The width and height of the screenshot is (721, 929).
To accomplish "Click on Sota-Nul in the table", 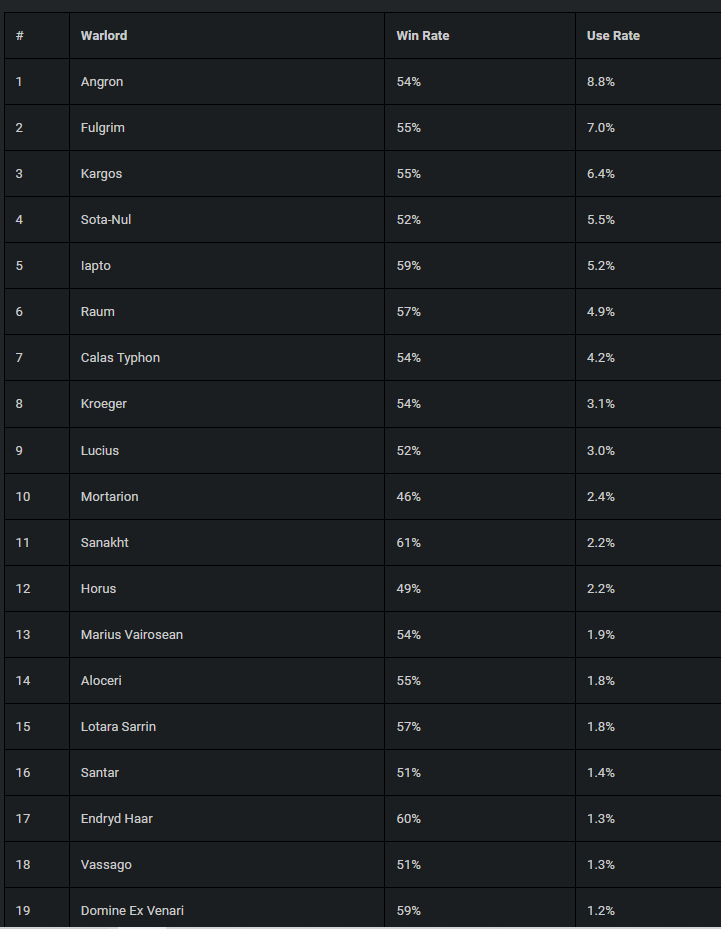I will tap(106, 220).
